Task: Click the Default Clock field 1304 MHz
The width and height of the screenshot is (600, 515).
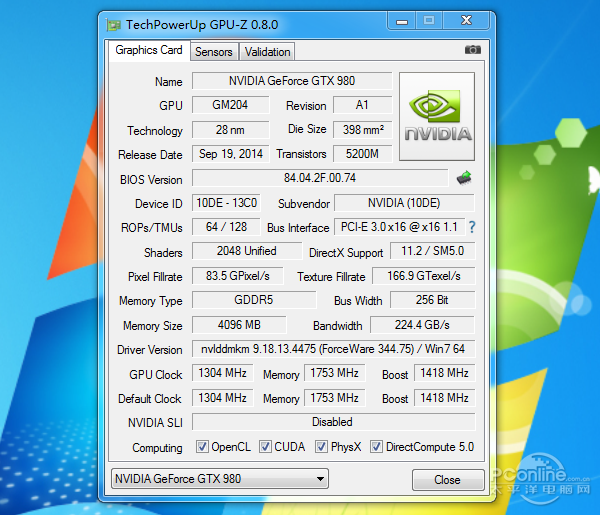Action: (222, 398)
